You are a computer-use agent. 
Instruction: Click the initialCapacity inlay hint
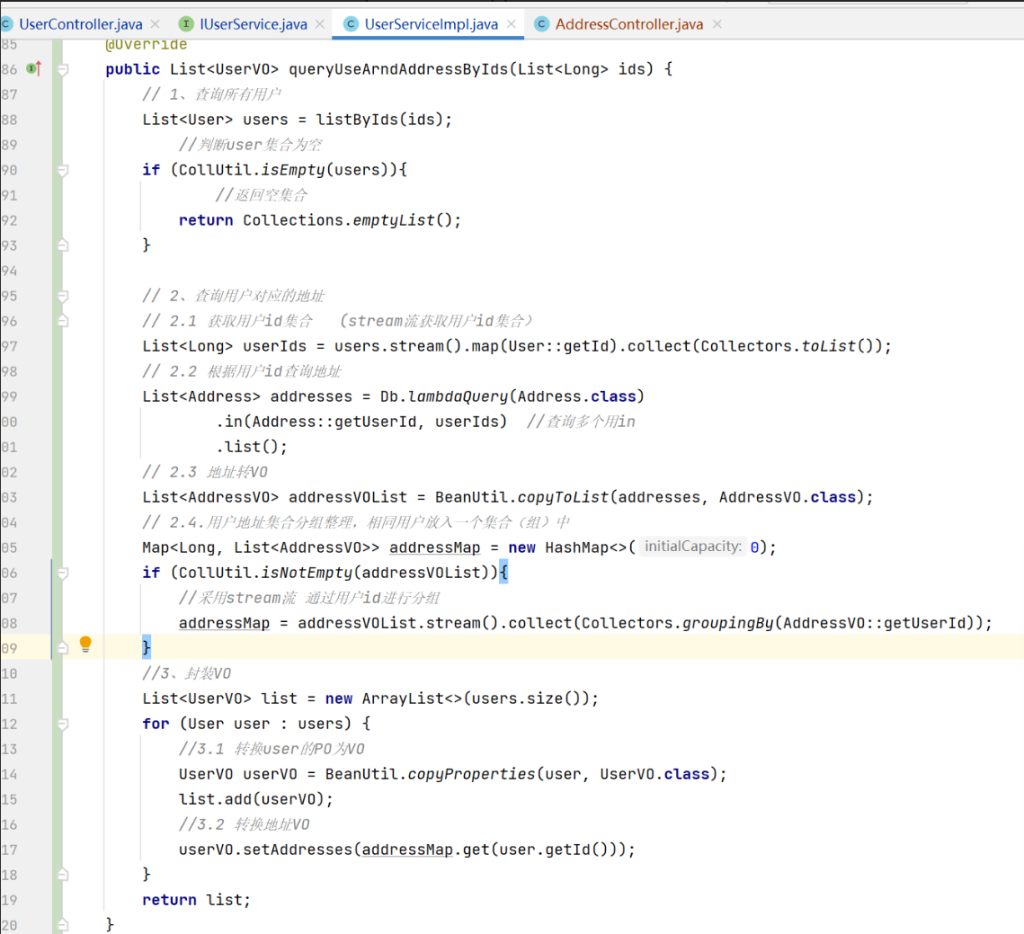[x=693, y=547]
